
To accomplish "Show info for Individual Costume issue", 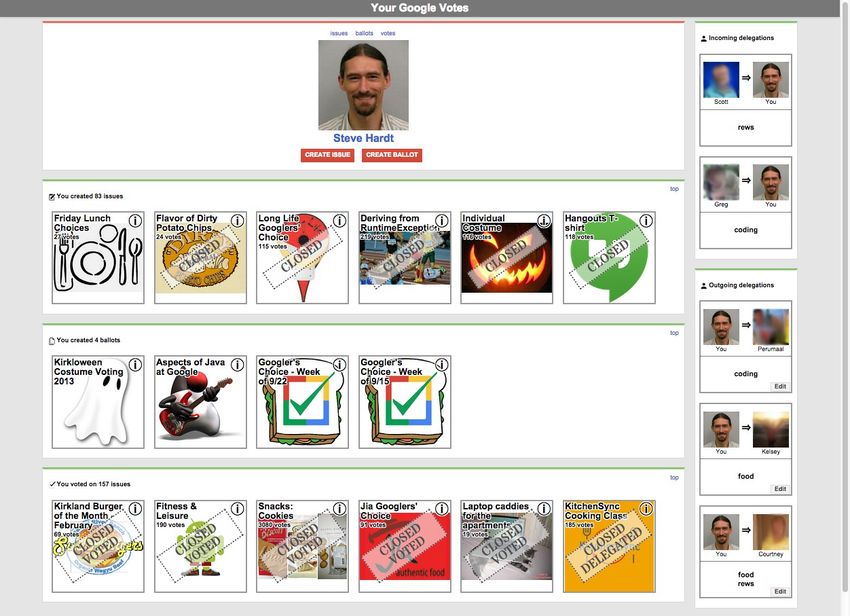I will point(544,221).
